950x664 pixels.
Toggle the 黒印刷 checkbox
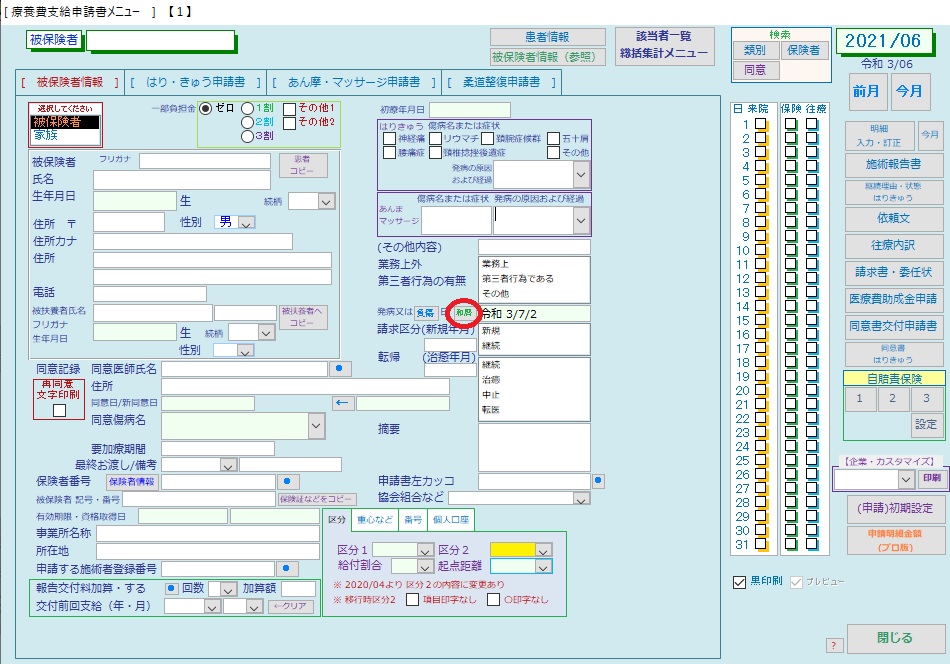(739, 582)
